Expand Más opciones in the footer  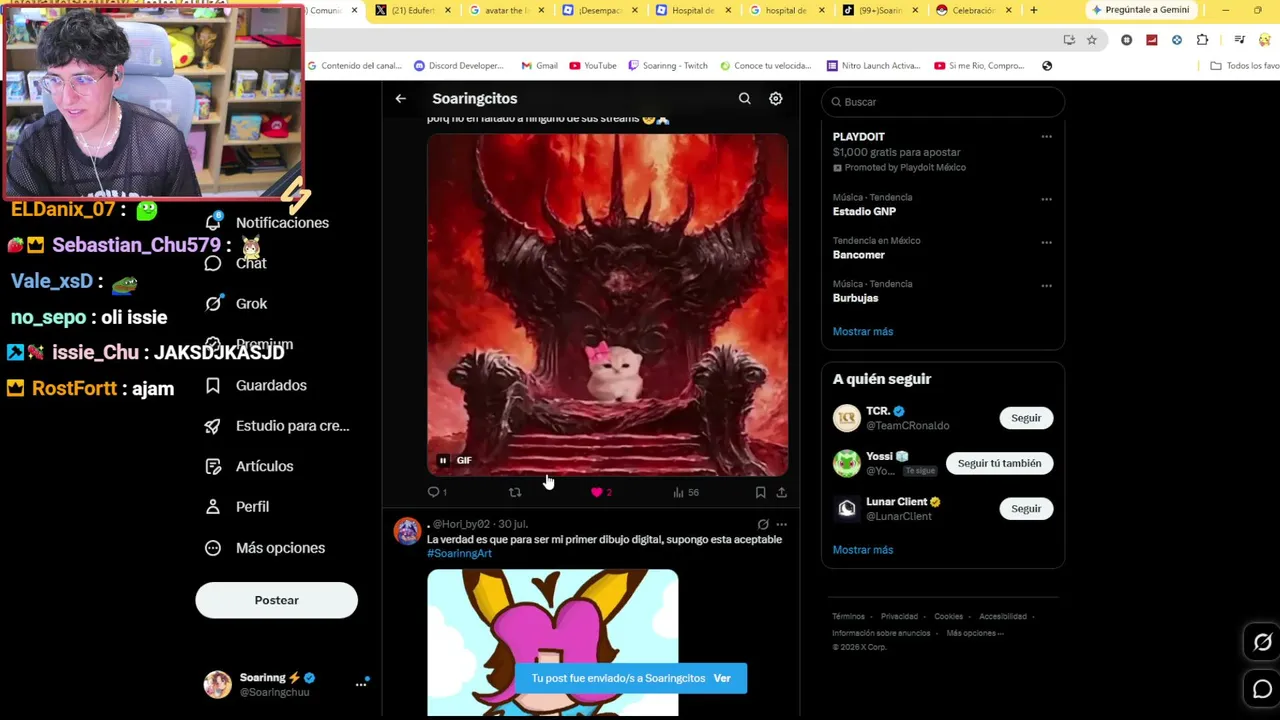tap(975, 633)
